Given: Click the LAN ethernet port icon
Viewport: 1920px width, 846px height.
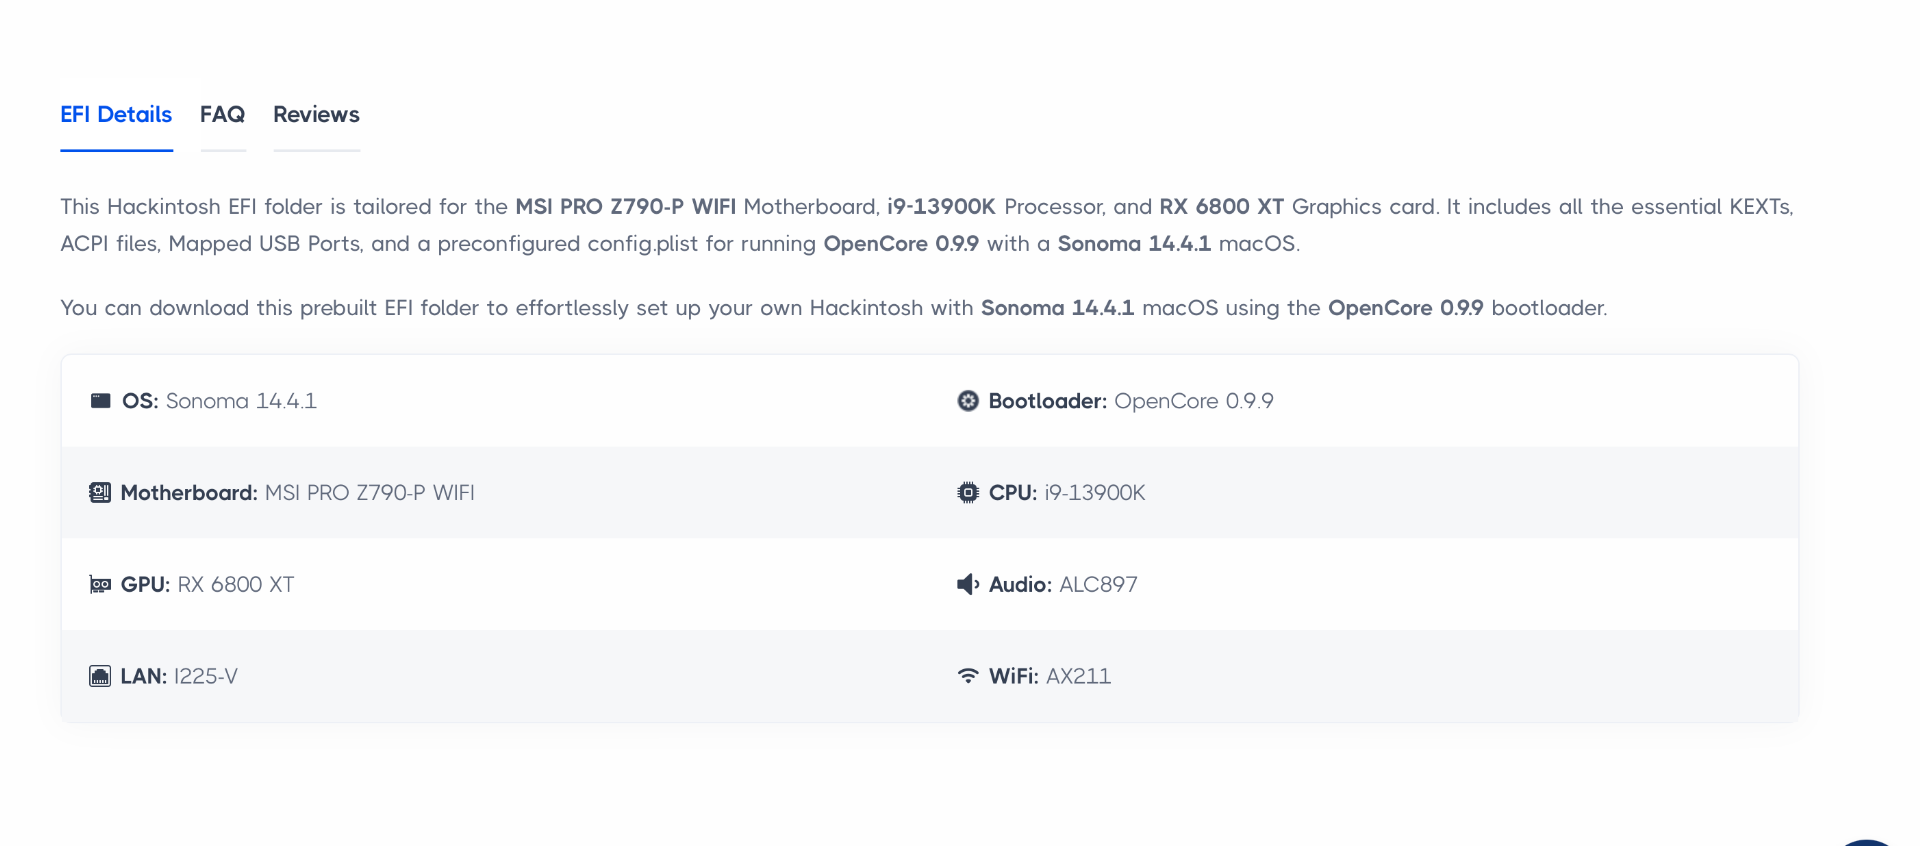Looking at the screenshot, I should coord(100,677).
